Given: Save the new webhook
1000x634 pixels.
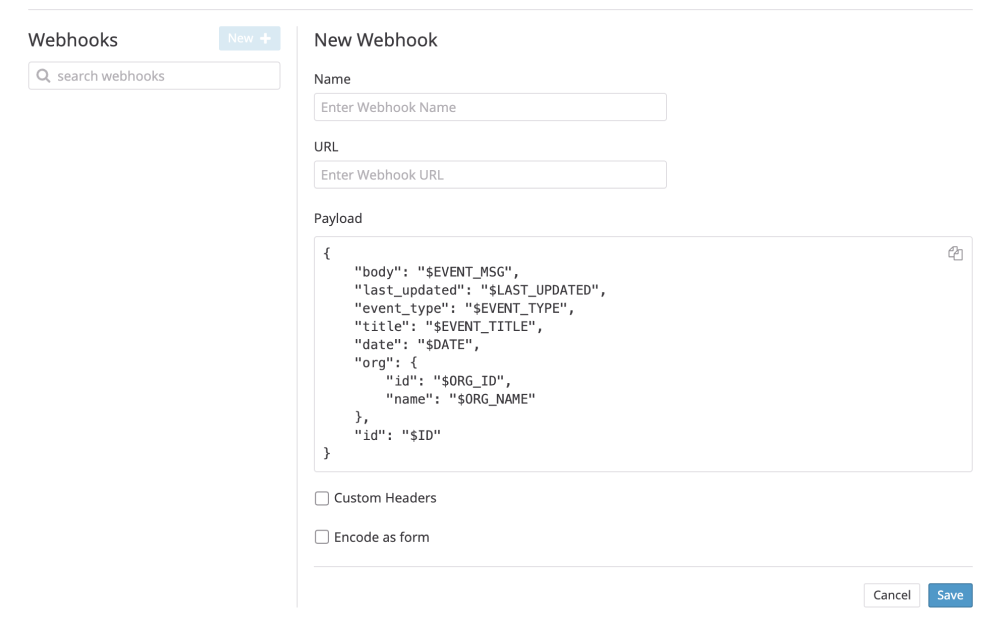Looking at the screenshot, I should pyautogui.click(x=949, y=595).
